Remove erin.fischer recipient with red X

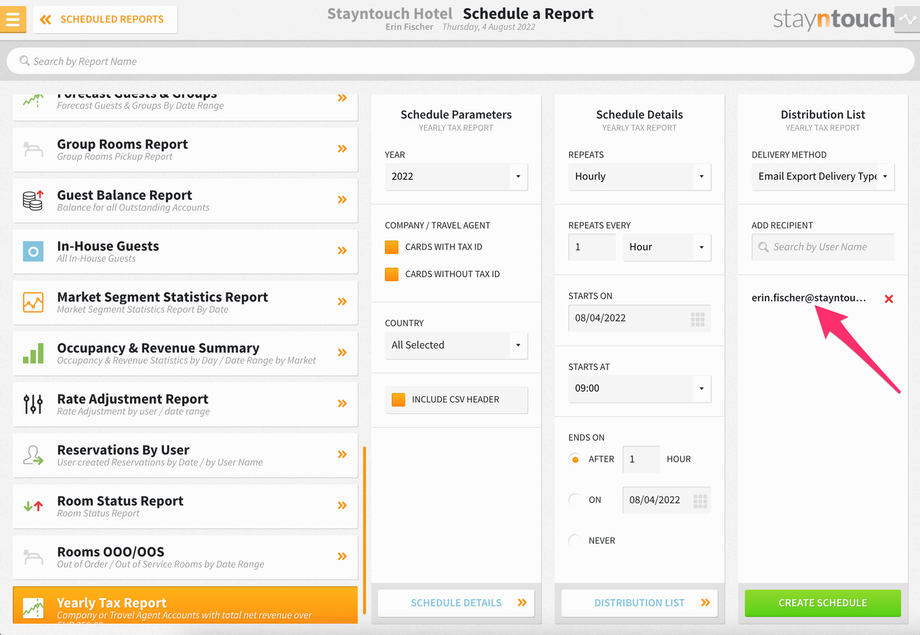coord(889,299)
